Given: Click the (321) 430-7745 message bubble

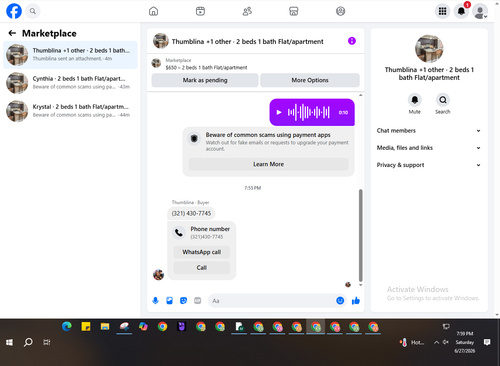Looking at the screenshot, I should [191, 213].
